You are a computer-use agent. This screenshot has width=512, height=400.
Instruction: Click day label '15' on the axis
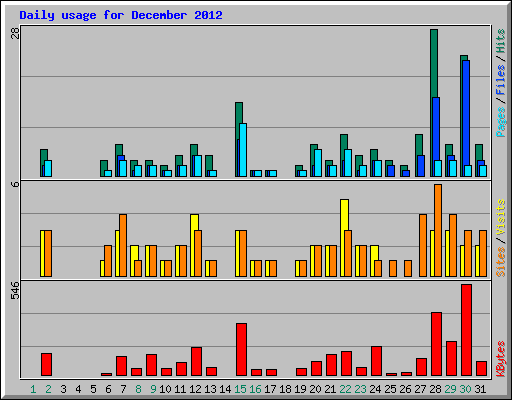coord(240,389)
